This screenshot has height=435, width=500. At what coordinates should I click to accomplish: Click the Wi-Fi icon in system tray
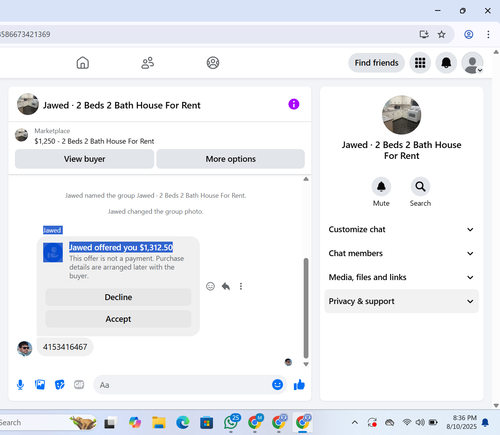click(x=407, y=422)
